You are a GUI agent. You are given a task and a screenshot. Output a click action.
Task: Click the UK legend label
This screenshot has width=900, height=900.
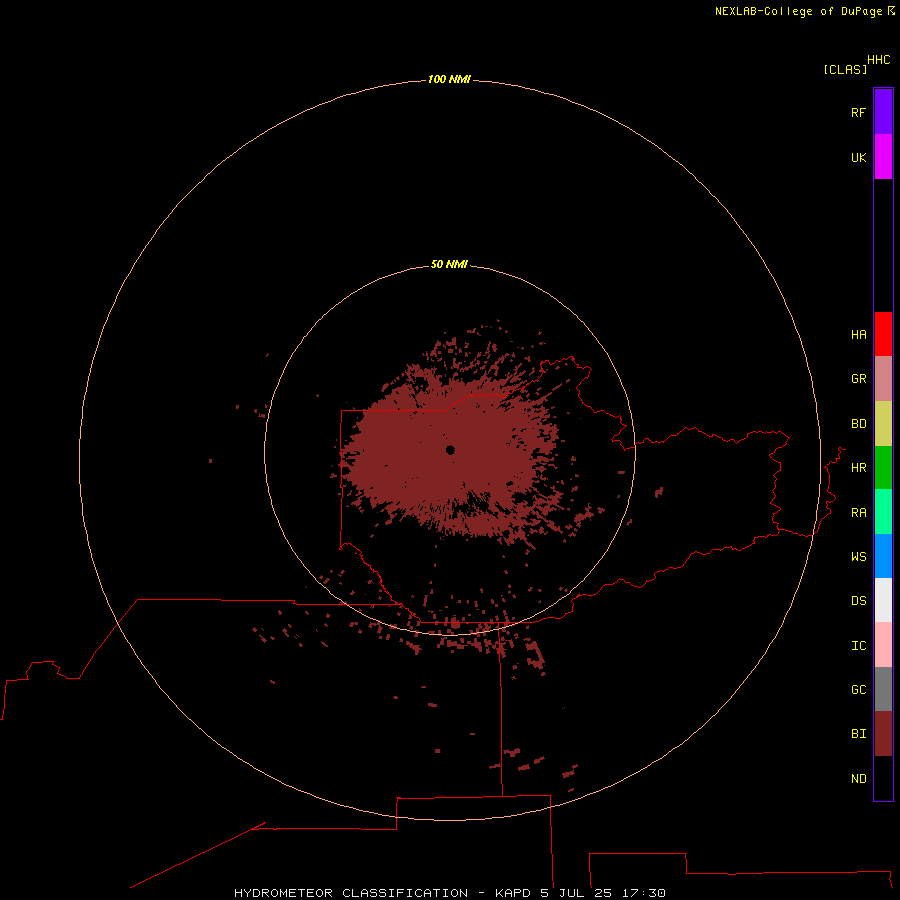tap(858, 157)
